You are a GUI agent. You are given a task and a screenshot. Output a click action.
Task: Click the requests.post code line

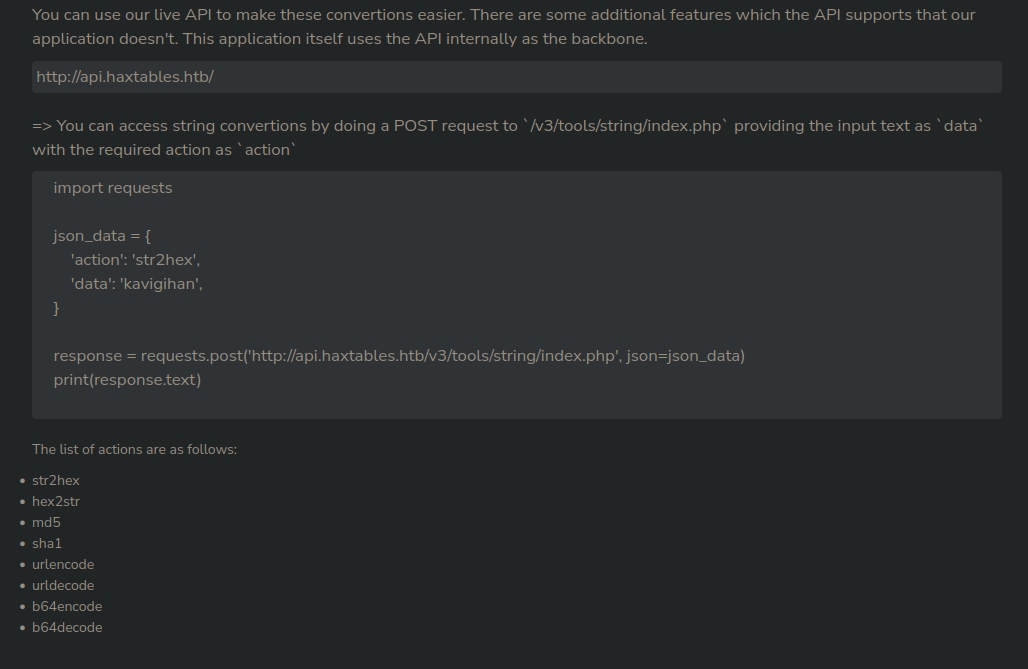pos(399,356)
